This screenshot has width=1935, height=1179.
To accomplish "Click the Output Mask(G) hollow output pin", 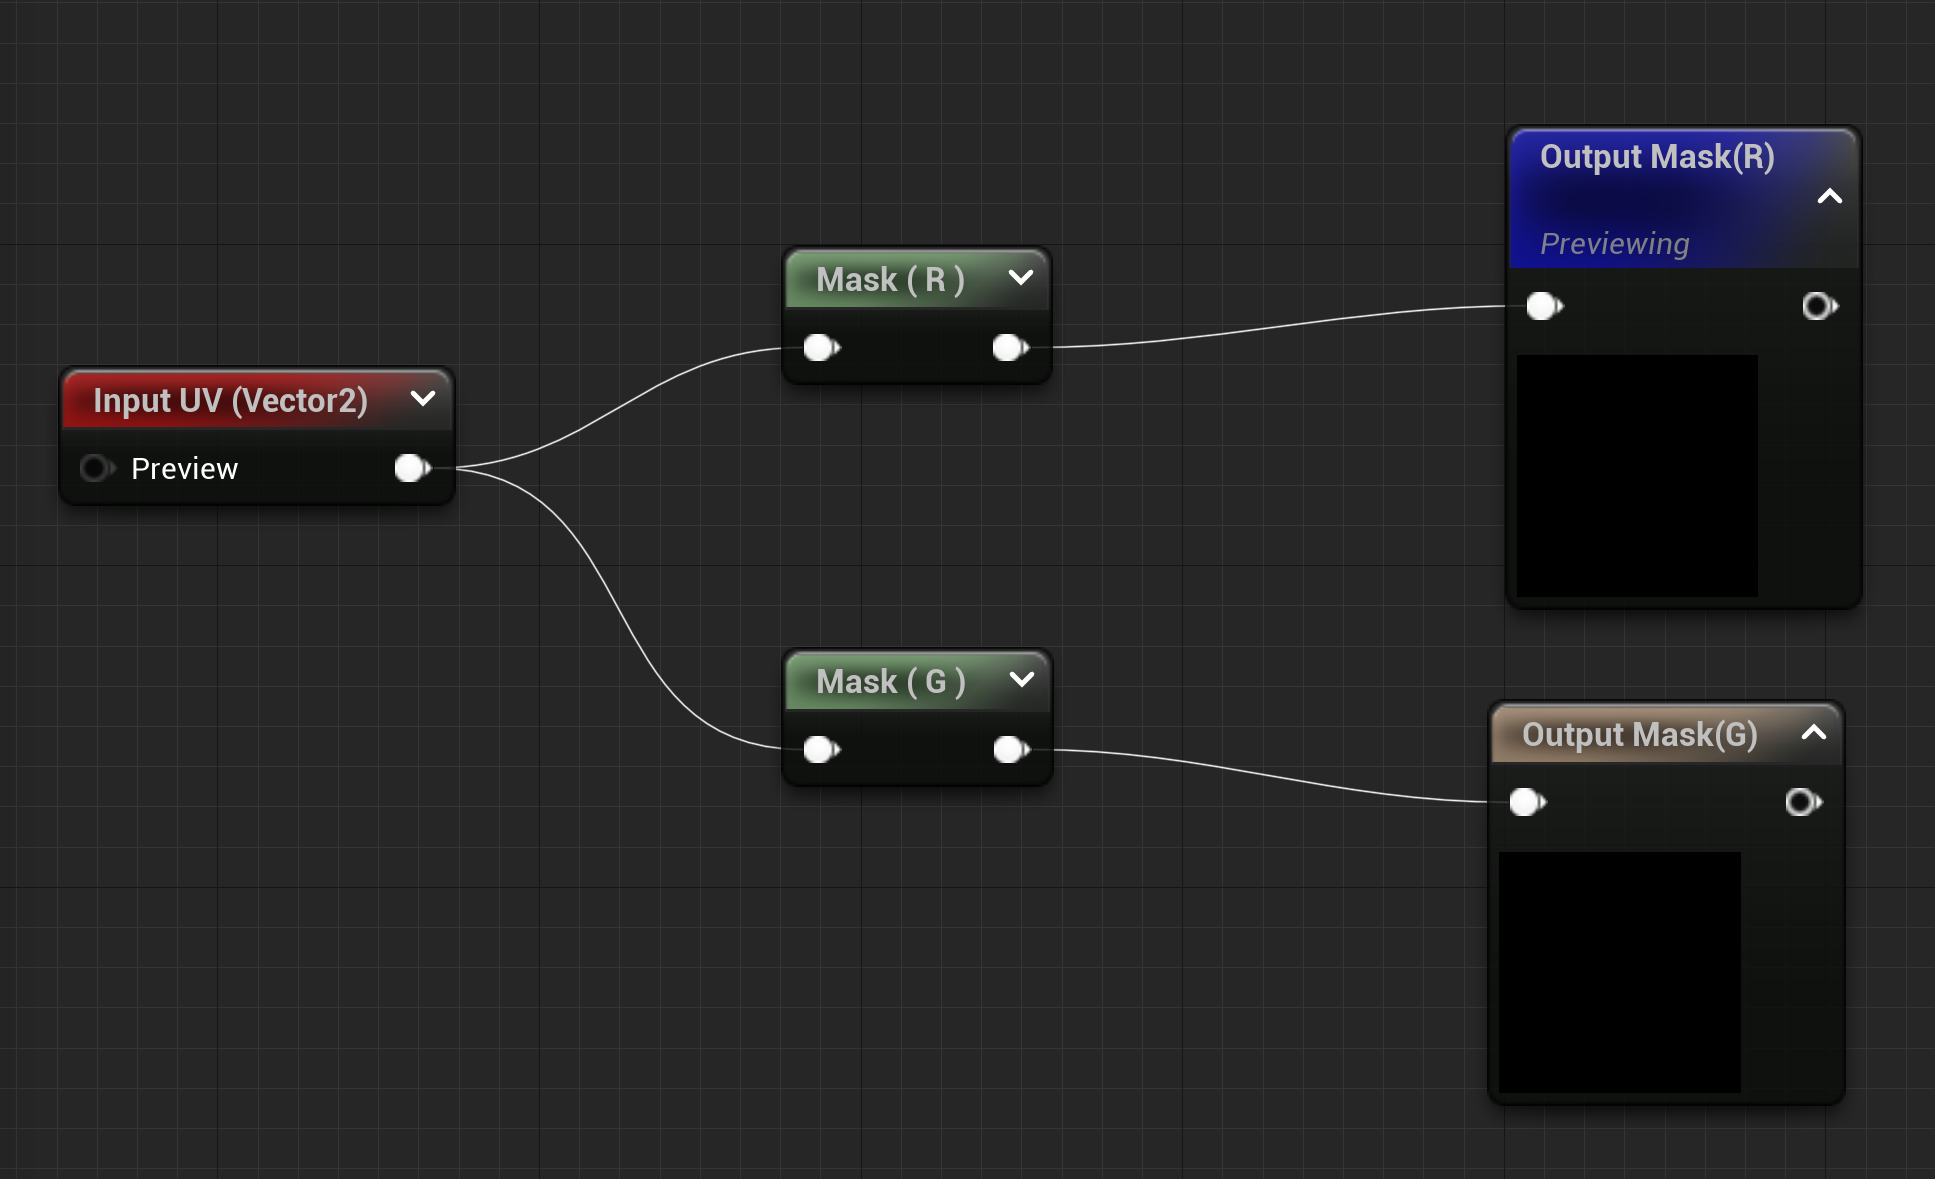I will [1802, 802].
